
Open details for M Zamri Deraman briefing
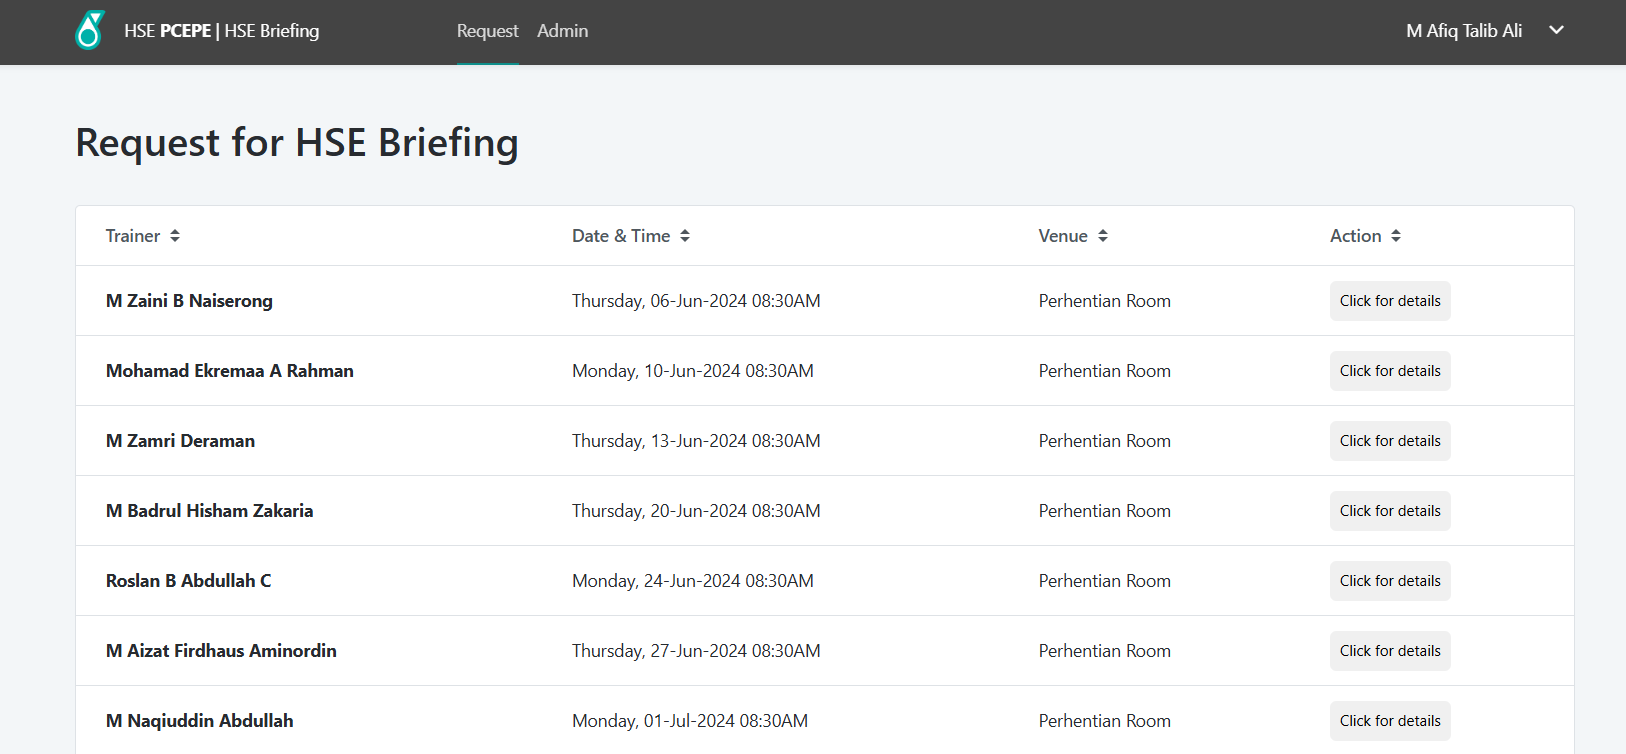click(1389, 441)
